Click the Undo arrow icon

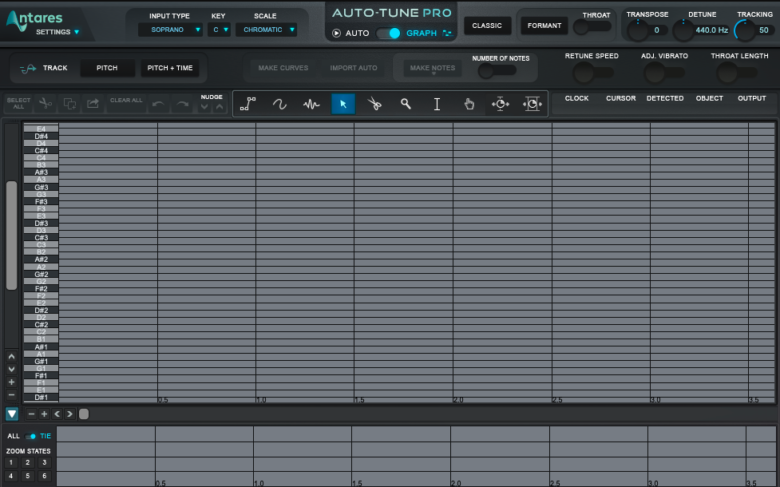[158, 104]
